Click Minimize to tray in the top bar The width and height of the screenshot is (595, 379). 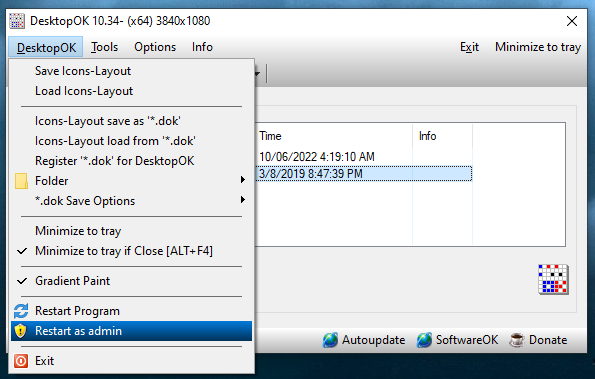[538, 47]
